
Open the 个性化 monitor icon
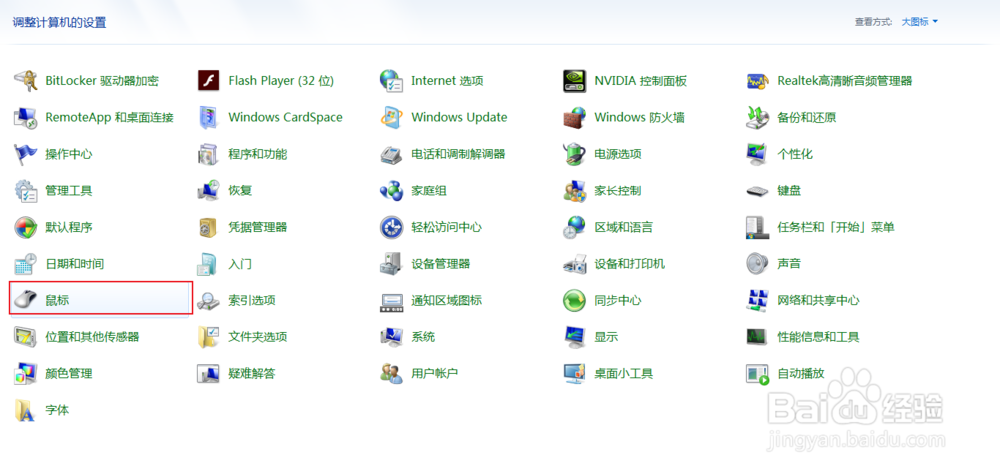coord(758,154)
